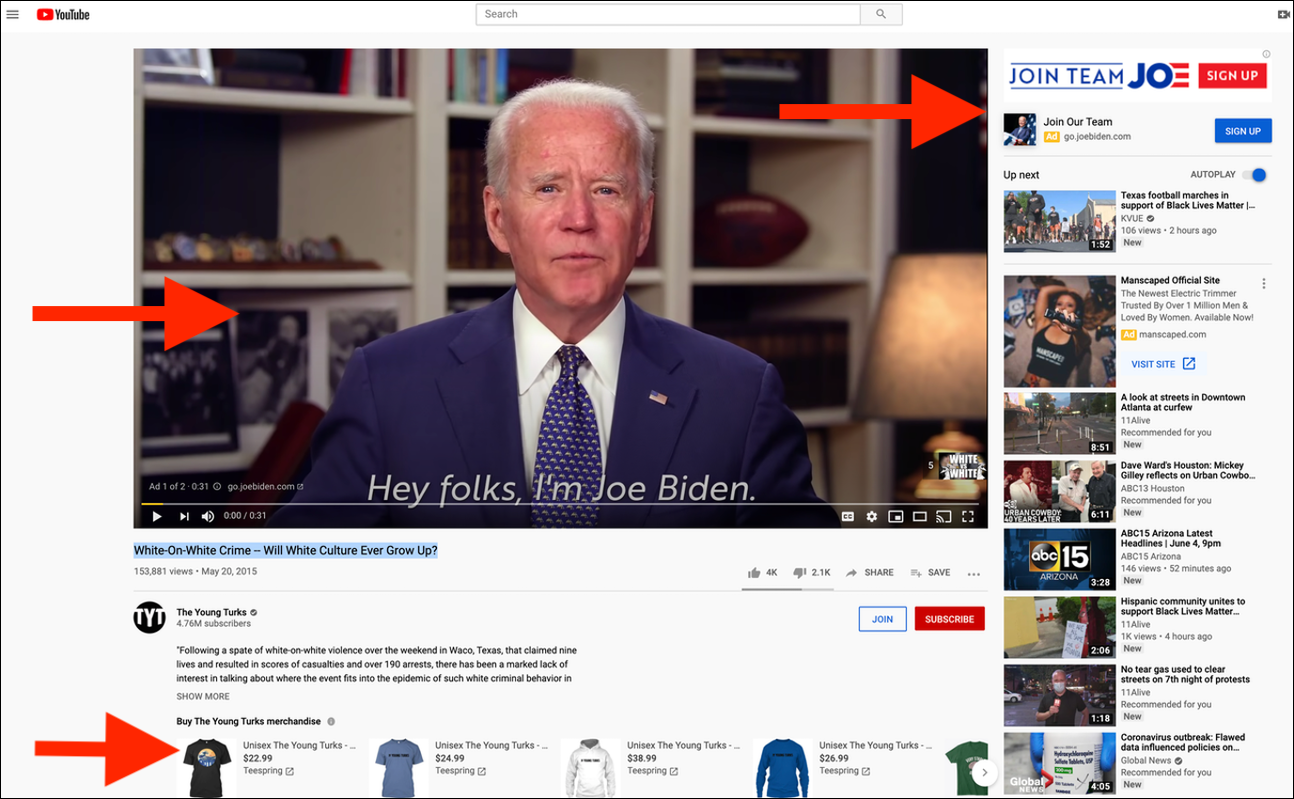Open the $24.99 blue T-shirt merchandise item
1294x799 pixels.
[x=398, y=768]
